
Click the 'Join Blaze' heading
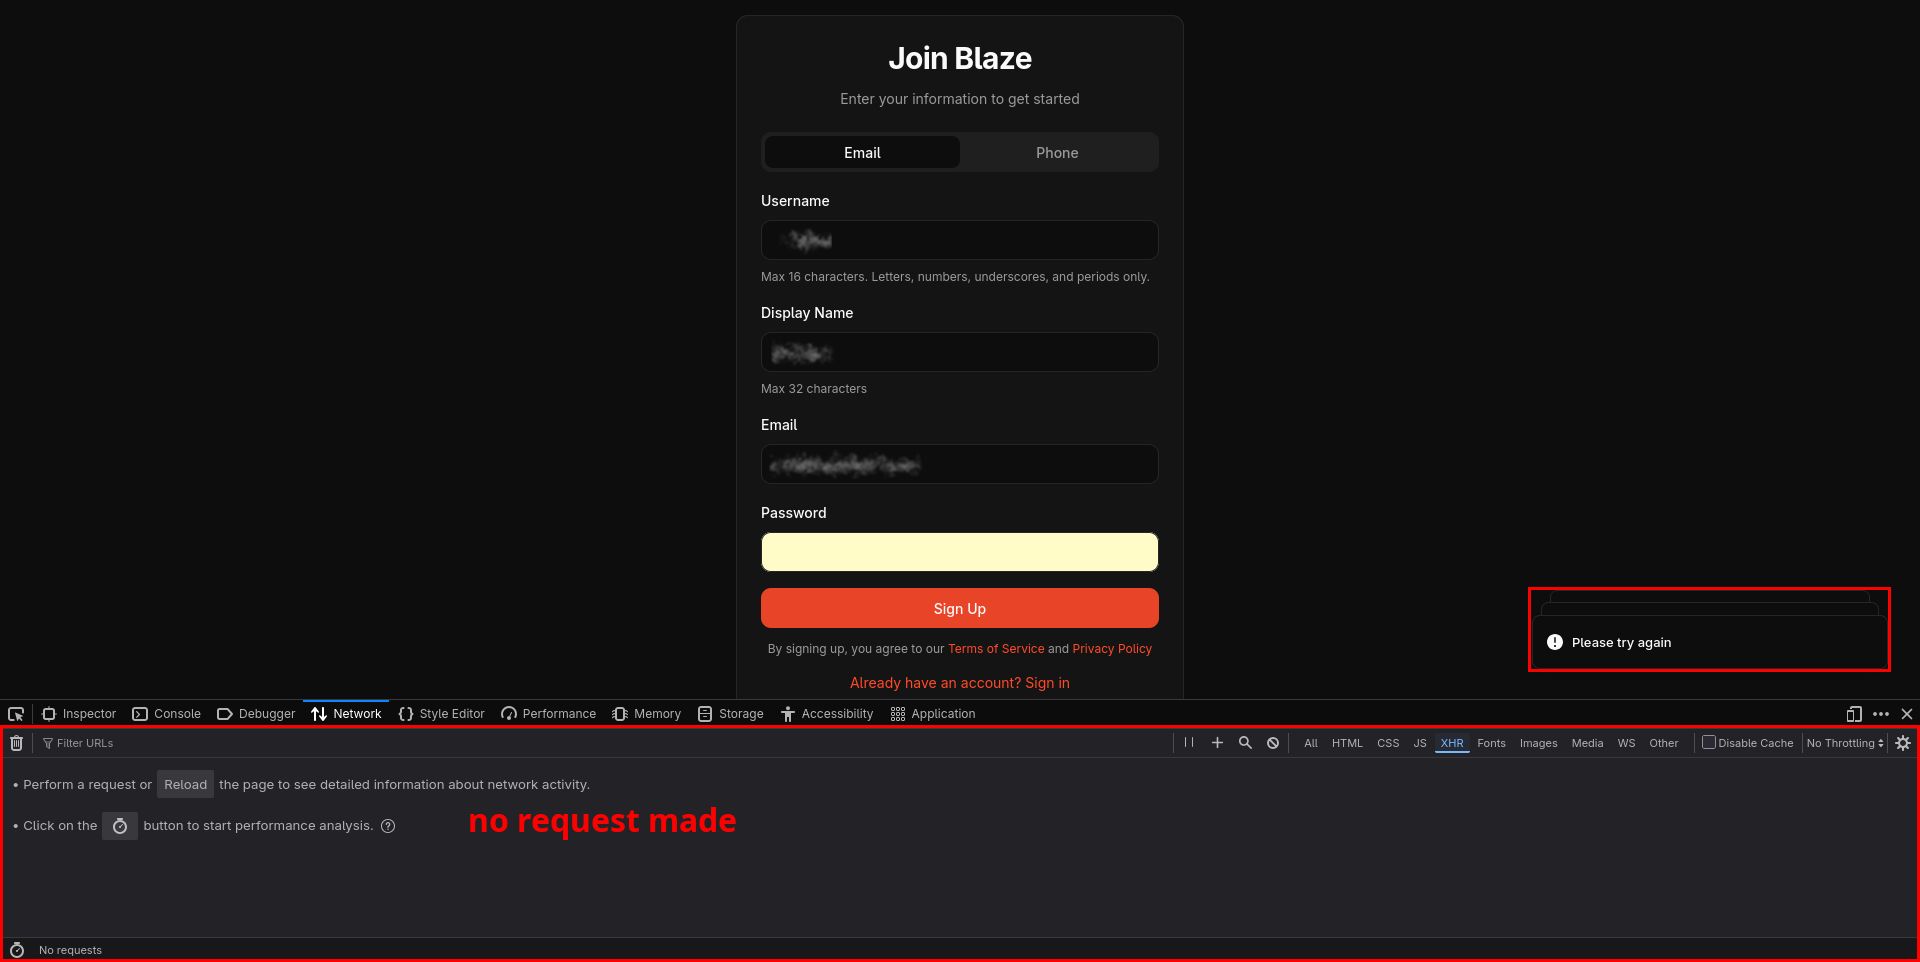point(960,58)
